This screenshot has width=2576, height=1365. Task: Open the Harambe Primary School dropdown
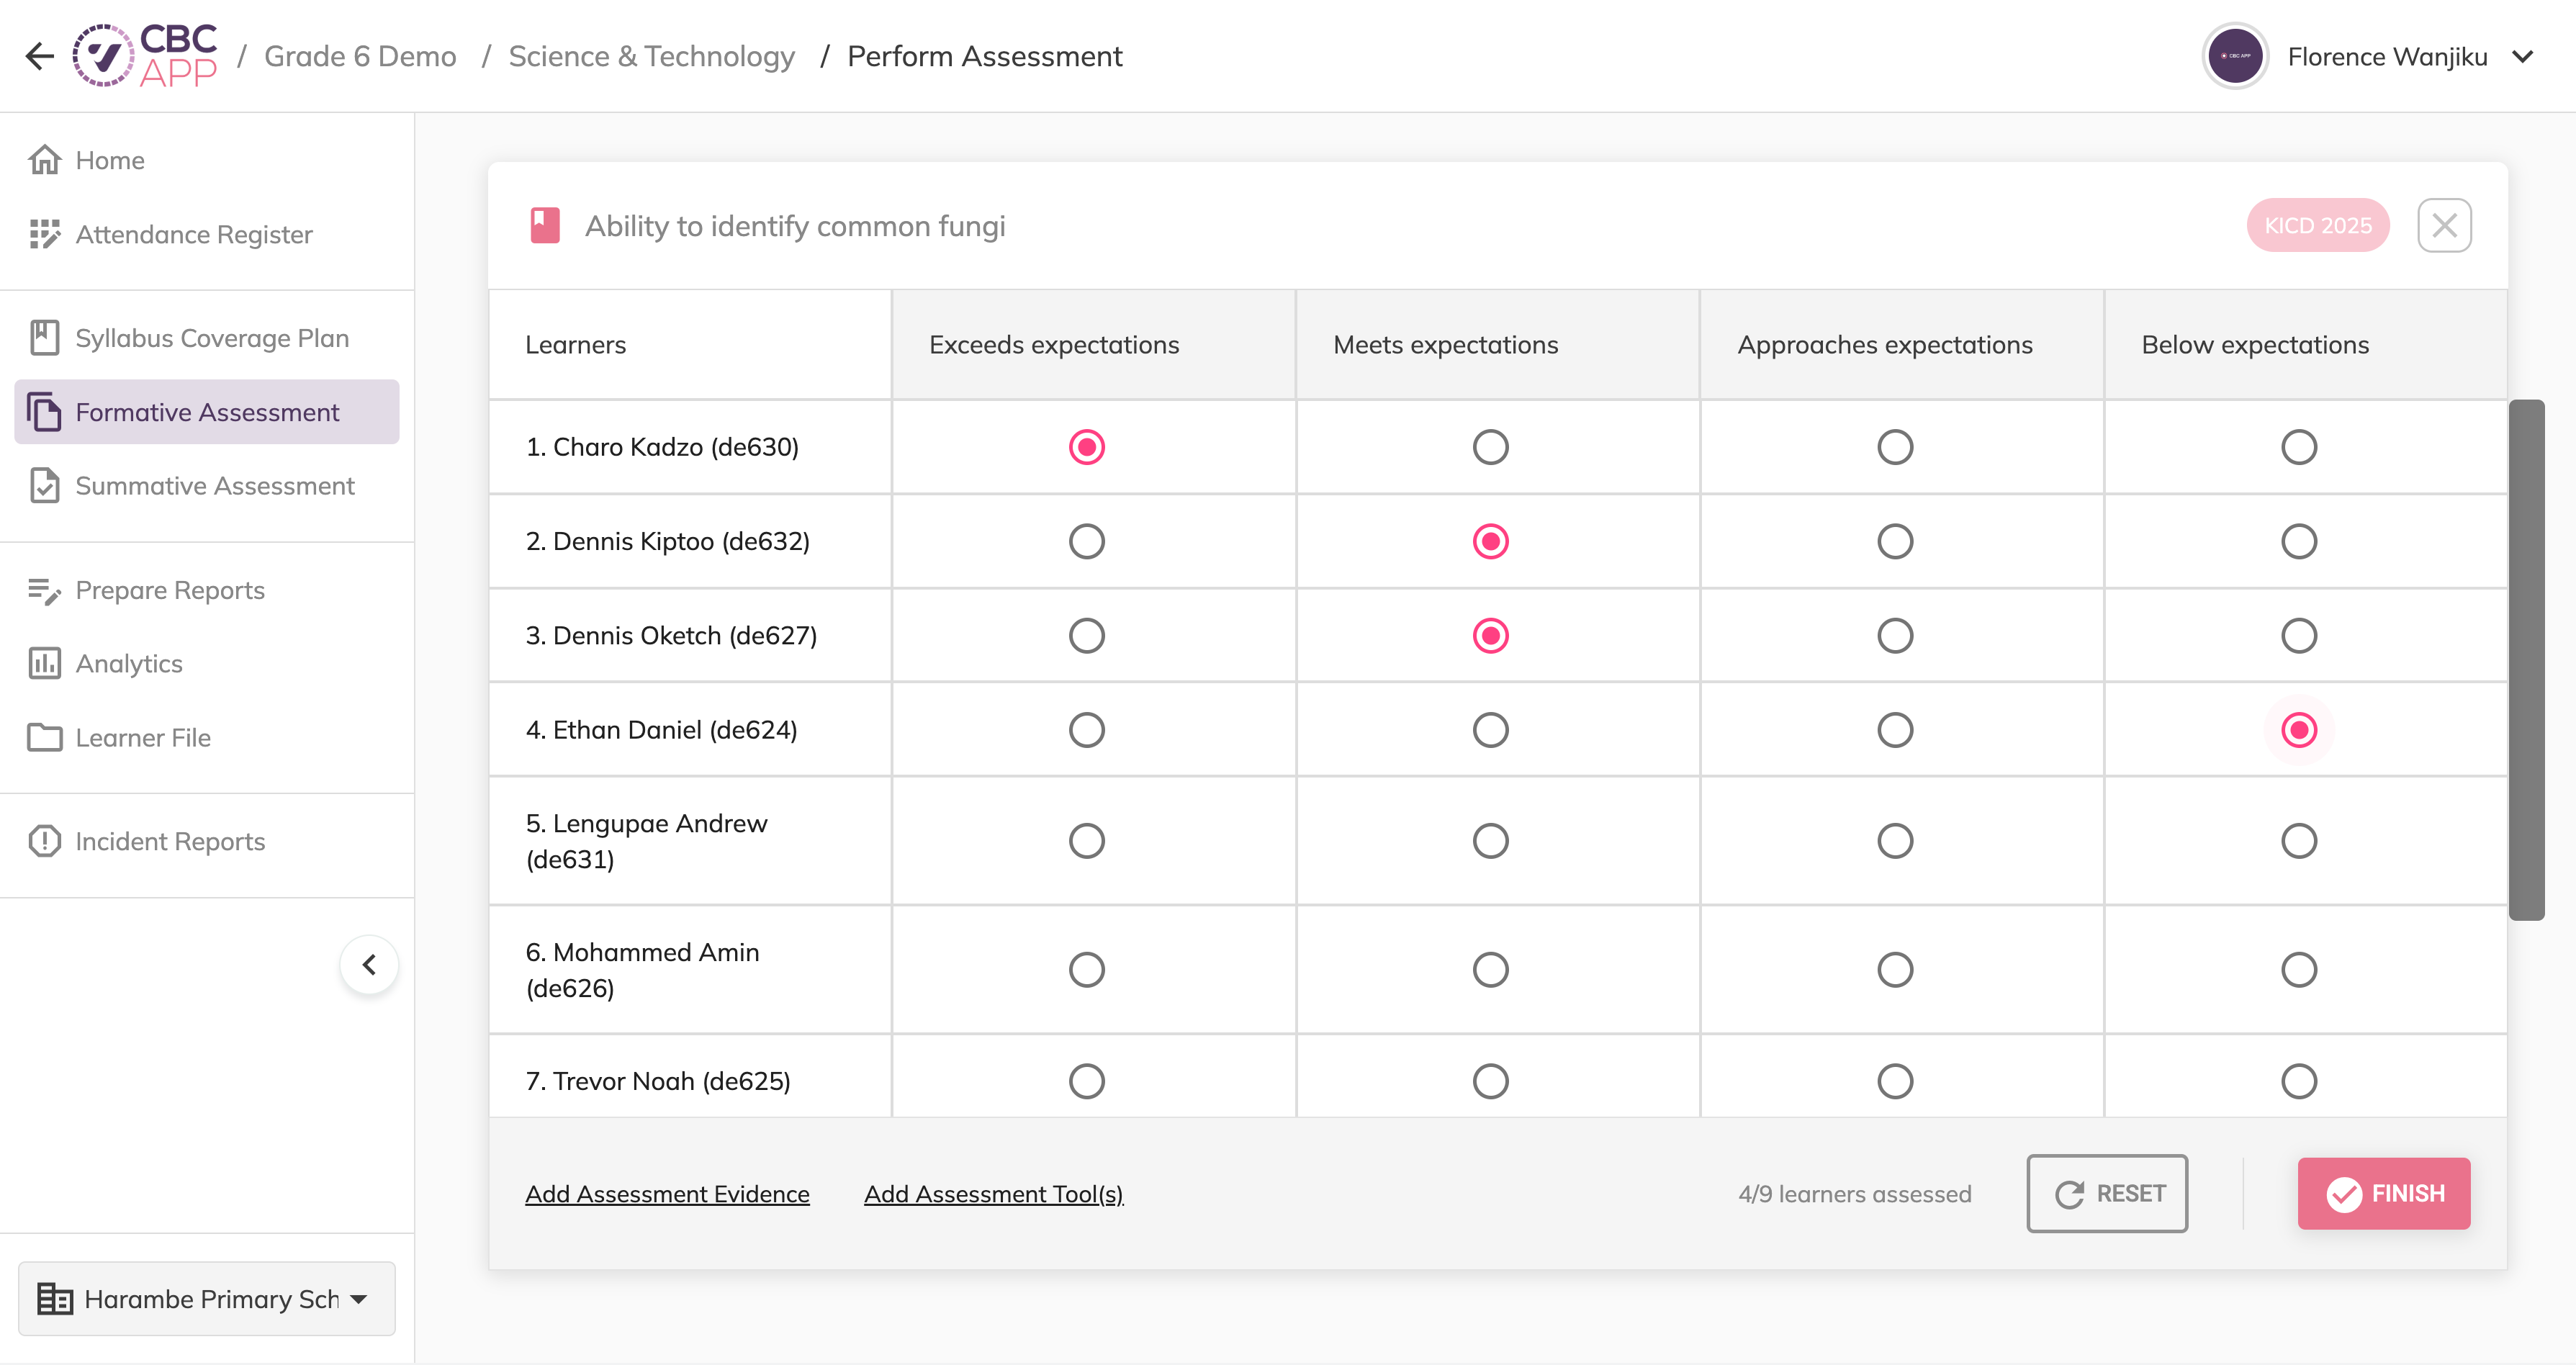(207, 1298)
